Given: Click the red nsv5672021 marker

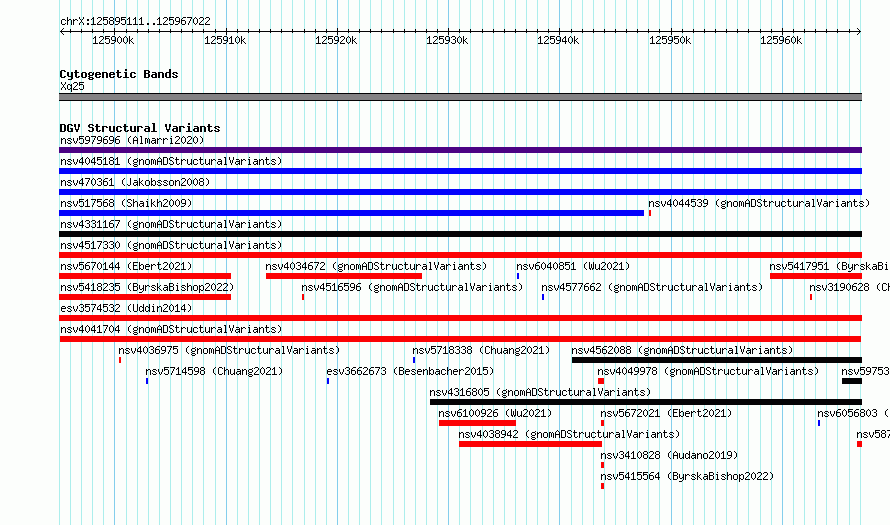Looking at the screenshot, I should [x=602, y=423].
